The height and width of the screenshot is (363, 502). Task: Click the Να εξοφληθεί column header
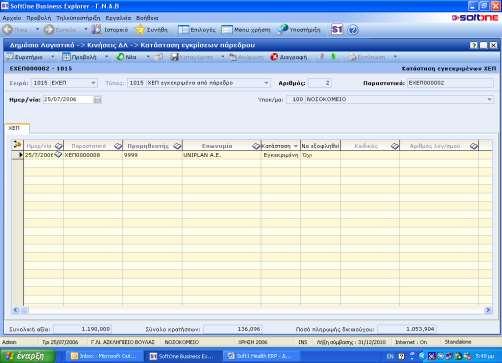coord(320,146)
